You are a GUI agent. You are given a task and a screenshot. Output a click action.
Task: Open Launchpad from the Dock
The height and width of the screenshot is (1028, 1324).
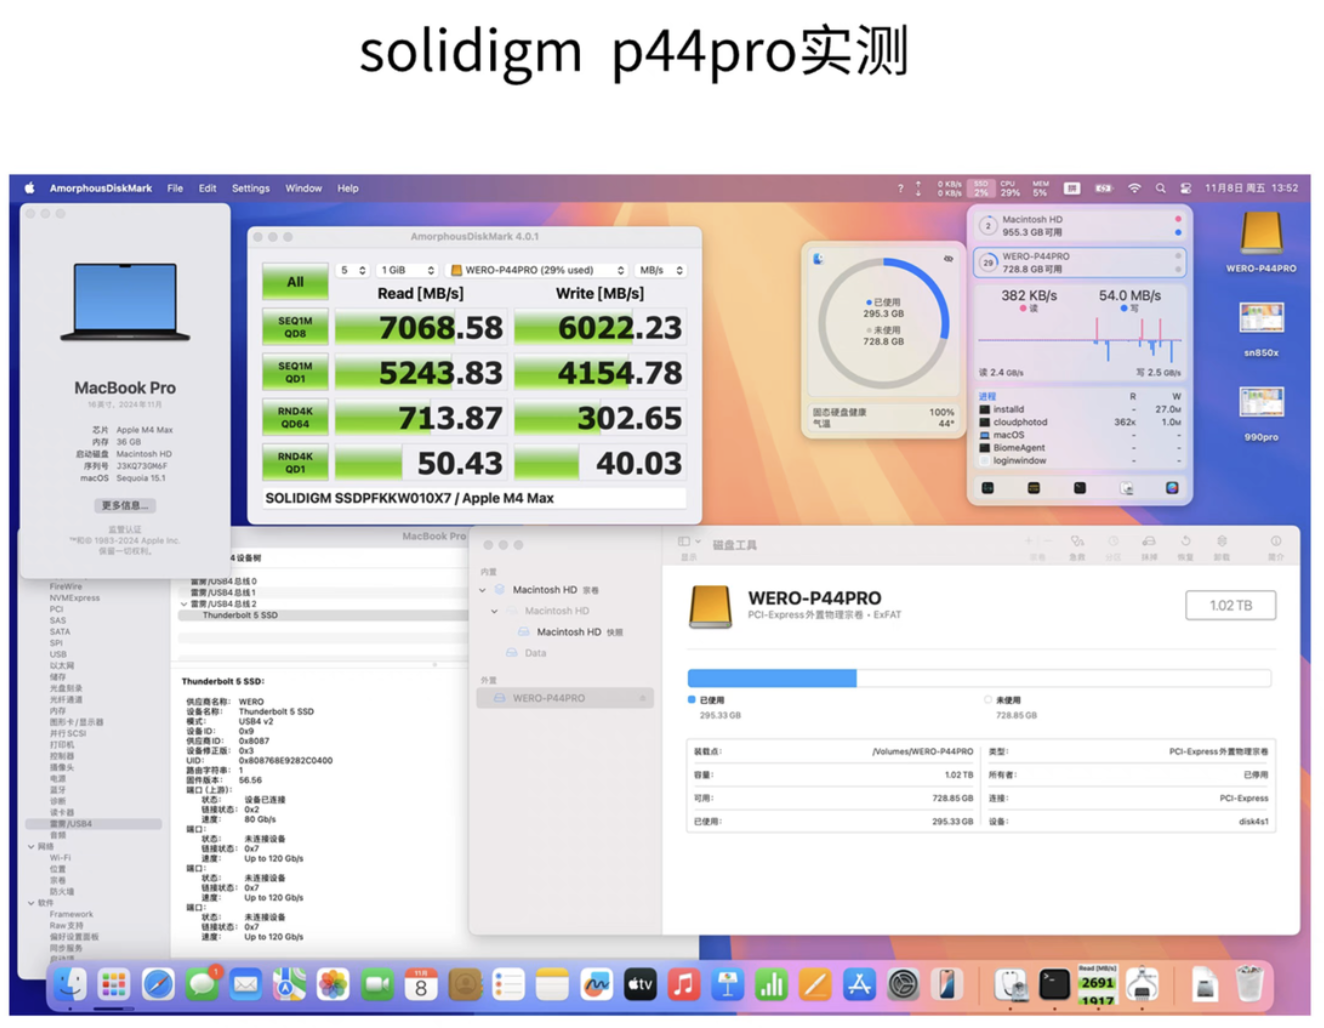click(114, 985)
